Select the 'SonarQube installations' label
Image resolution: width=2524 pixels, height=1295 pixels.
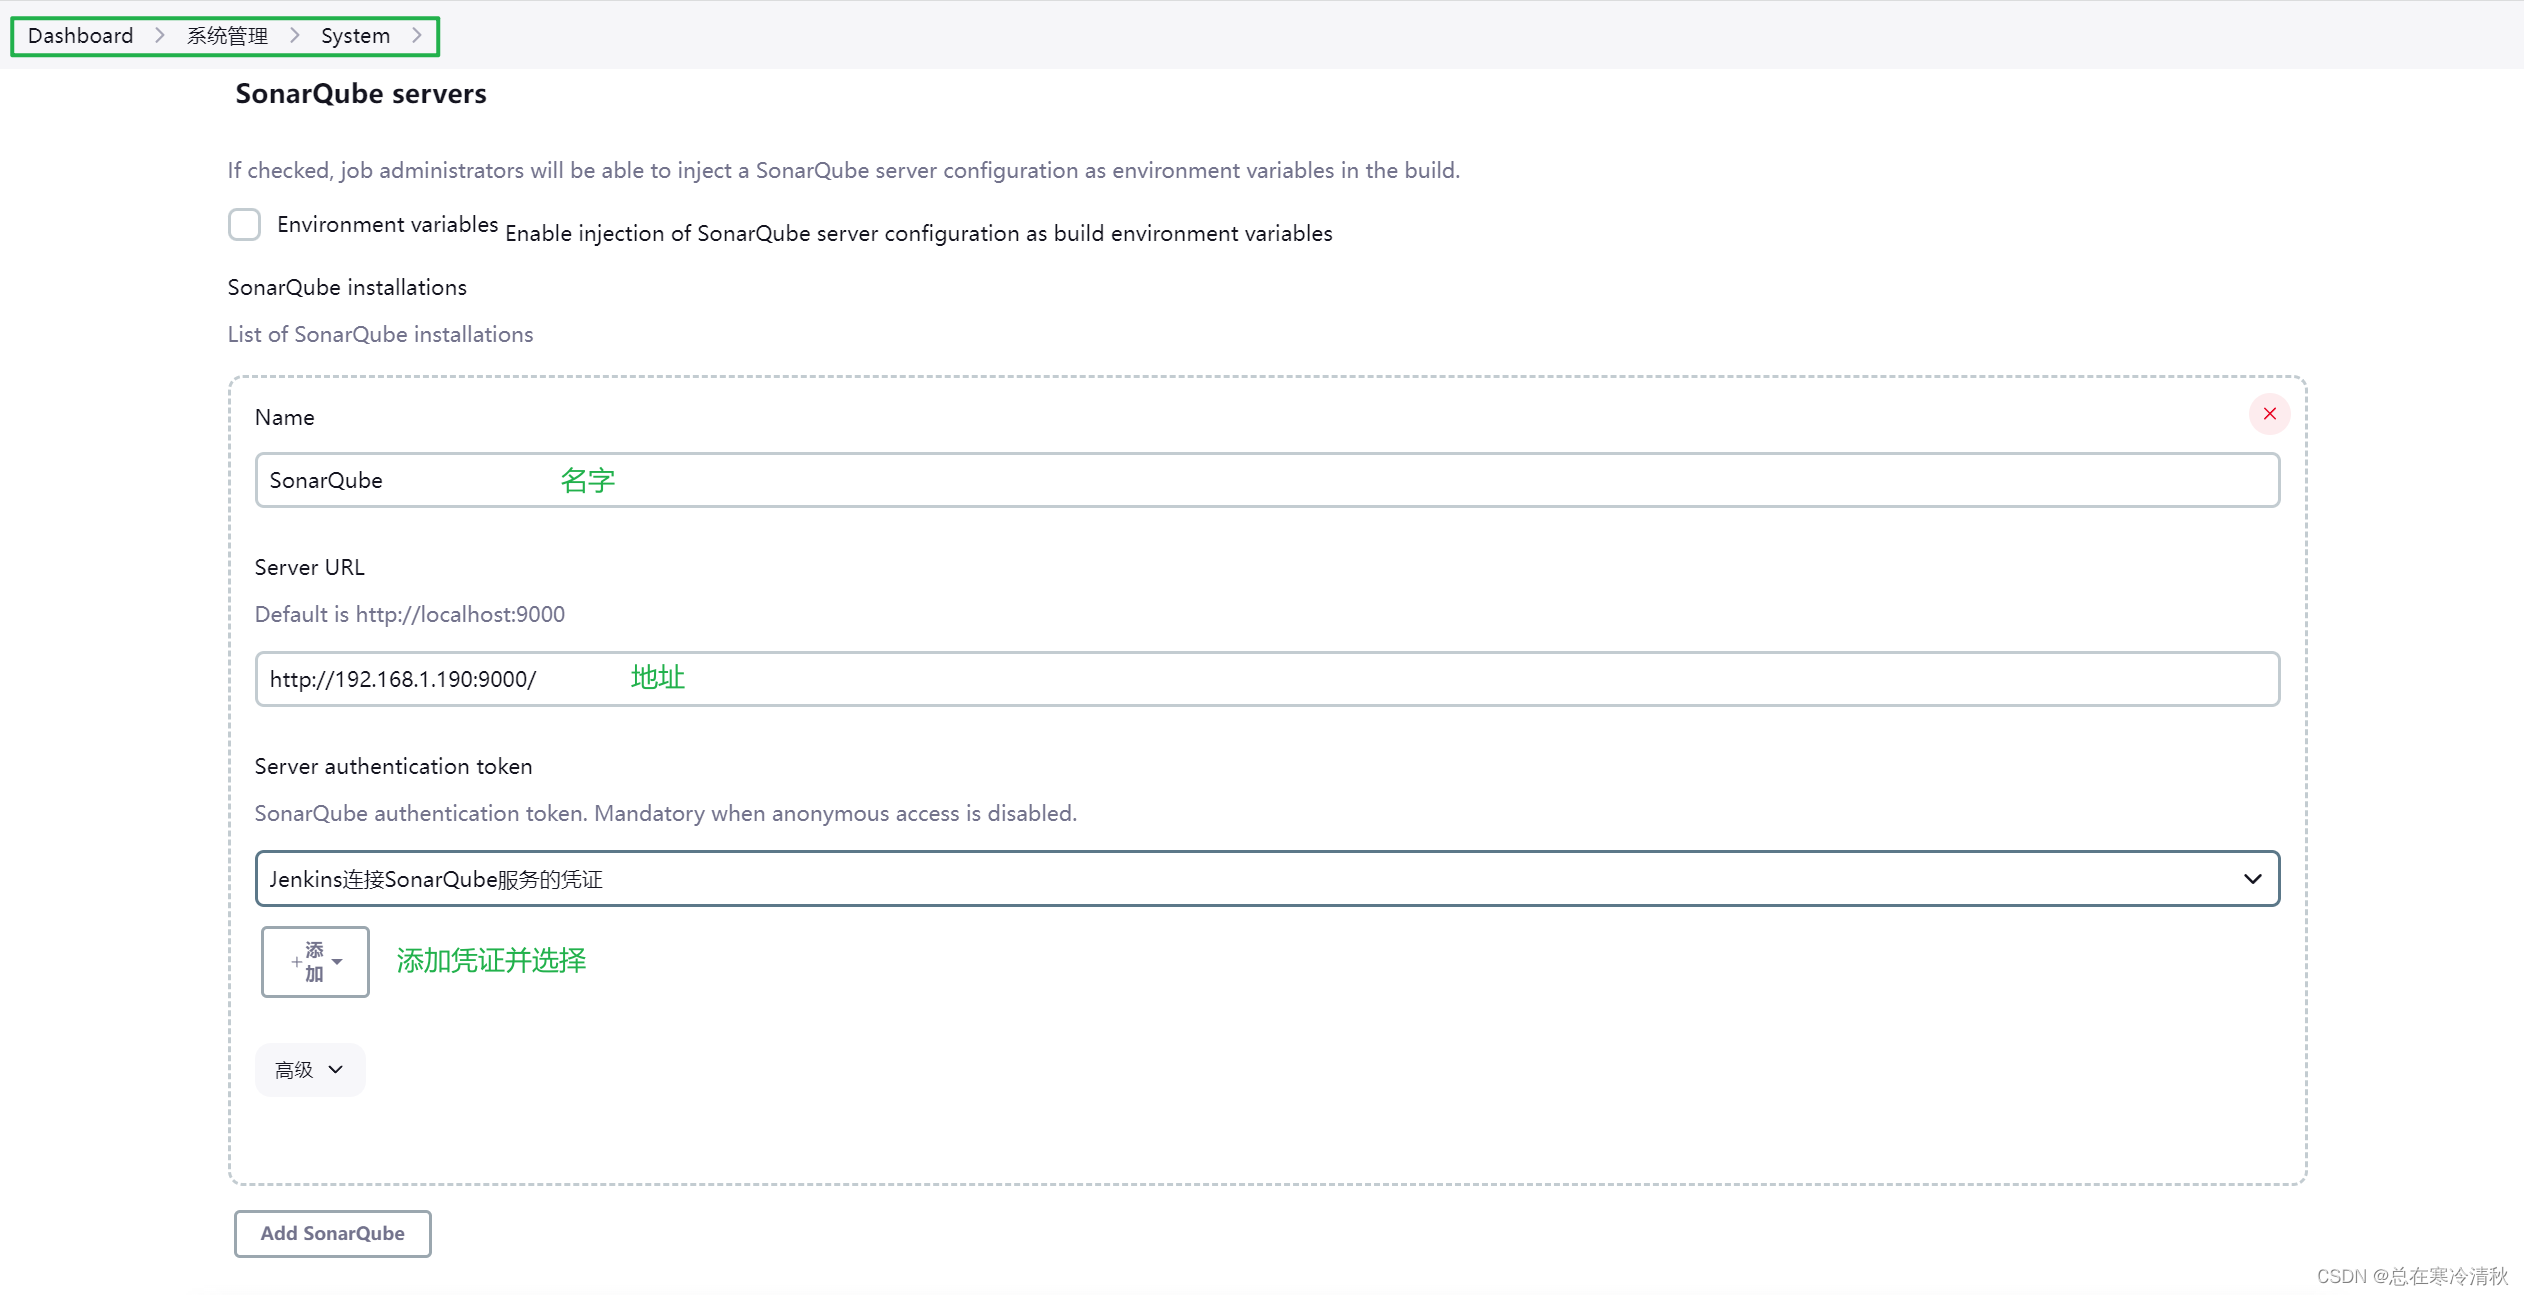[x=347, y=288]
